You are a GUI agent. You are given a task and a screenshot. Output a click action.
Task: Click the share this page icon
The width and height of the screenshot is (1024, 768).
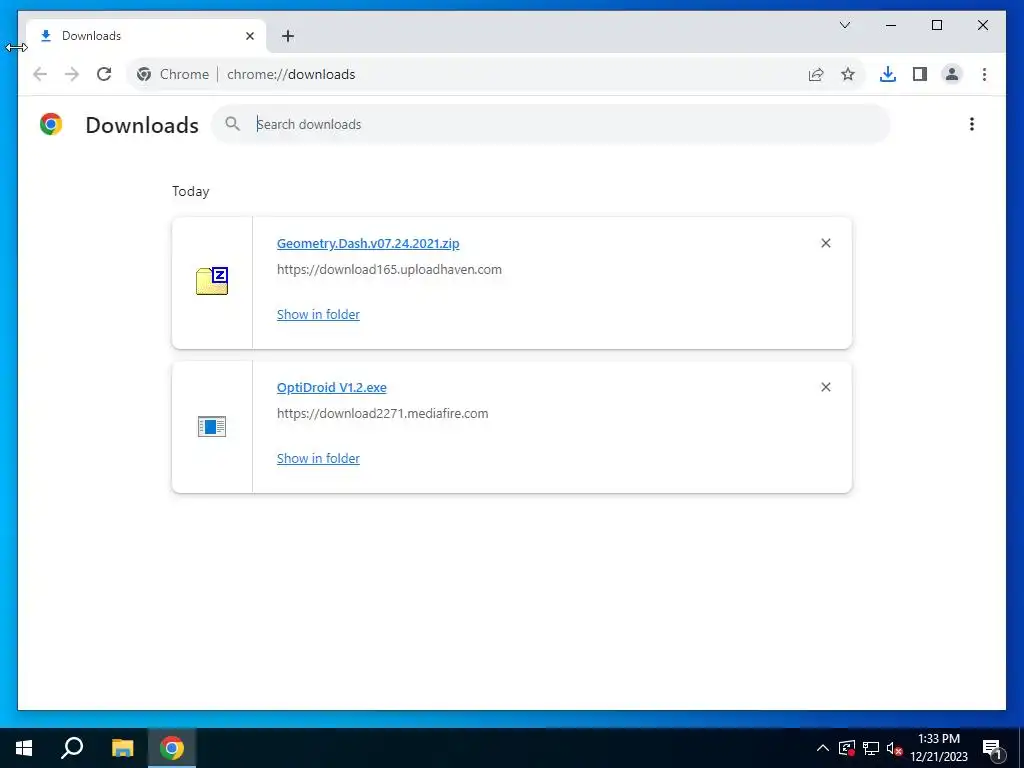point(816,74)
